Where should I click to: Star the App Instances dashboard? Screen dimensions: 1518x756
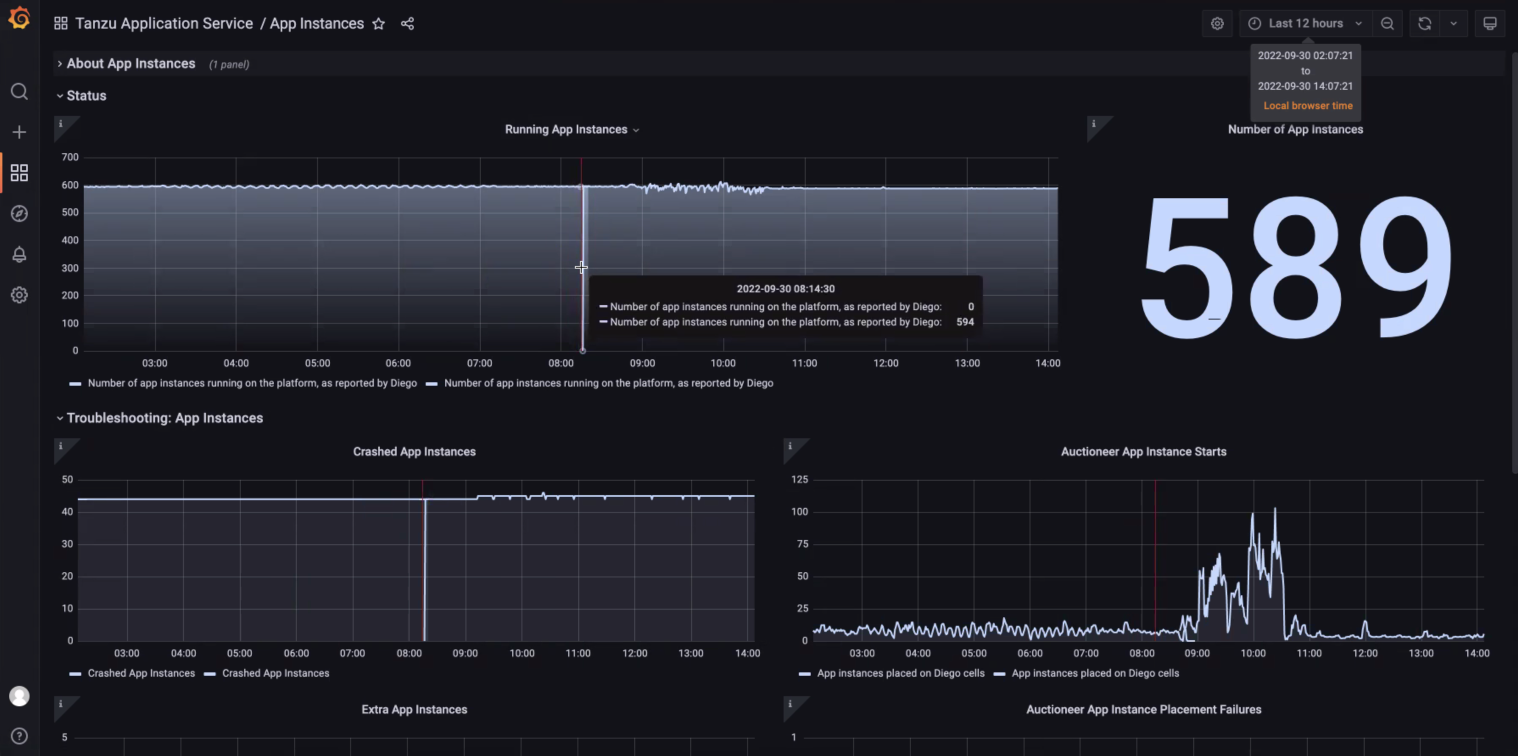[x=378, y=24]
